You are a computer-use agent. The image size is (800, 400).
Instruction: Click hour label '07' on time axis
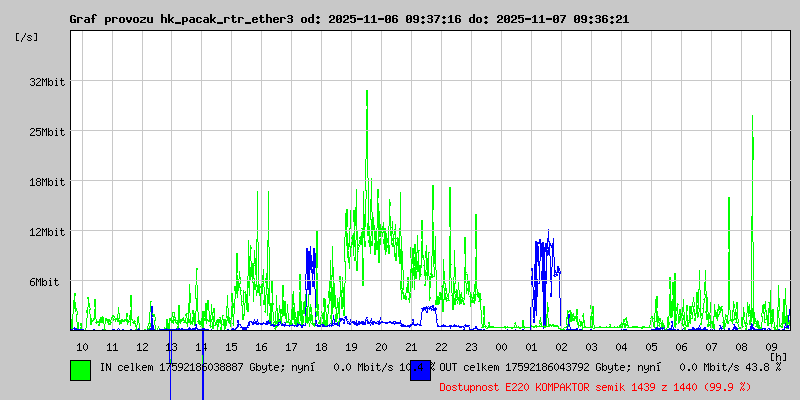[711, 347]
